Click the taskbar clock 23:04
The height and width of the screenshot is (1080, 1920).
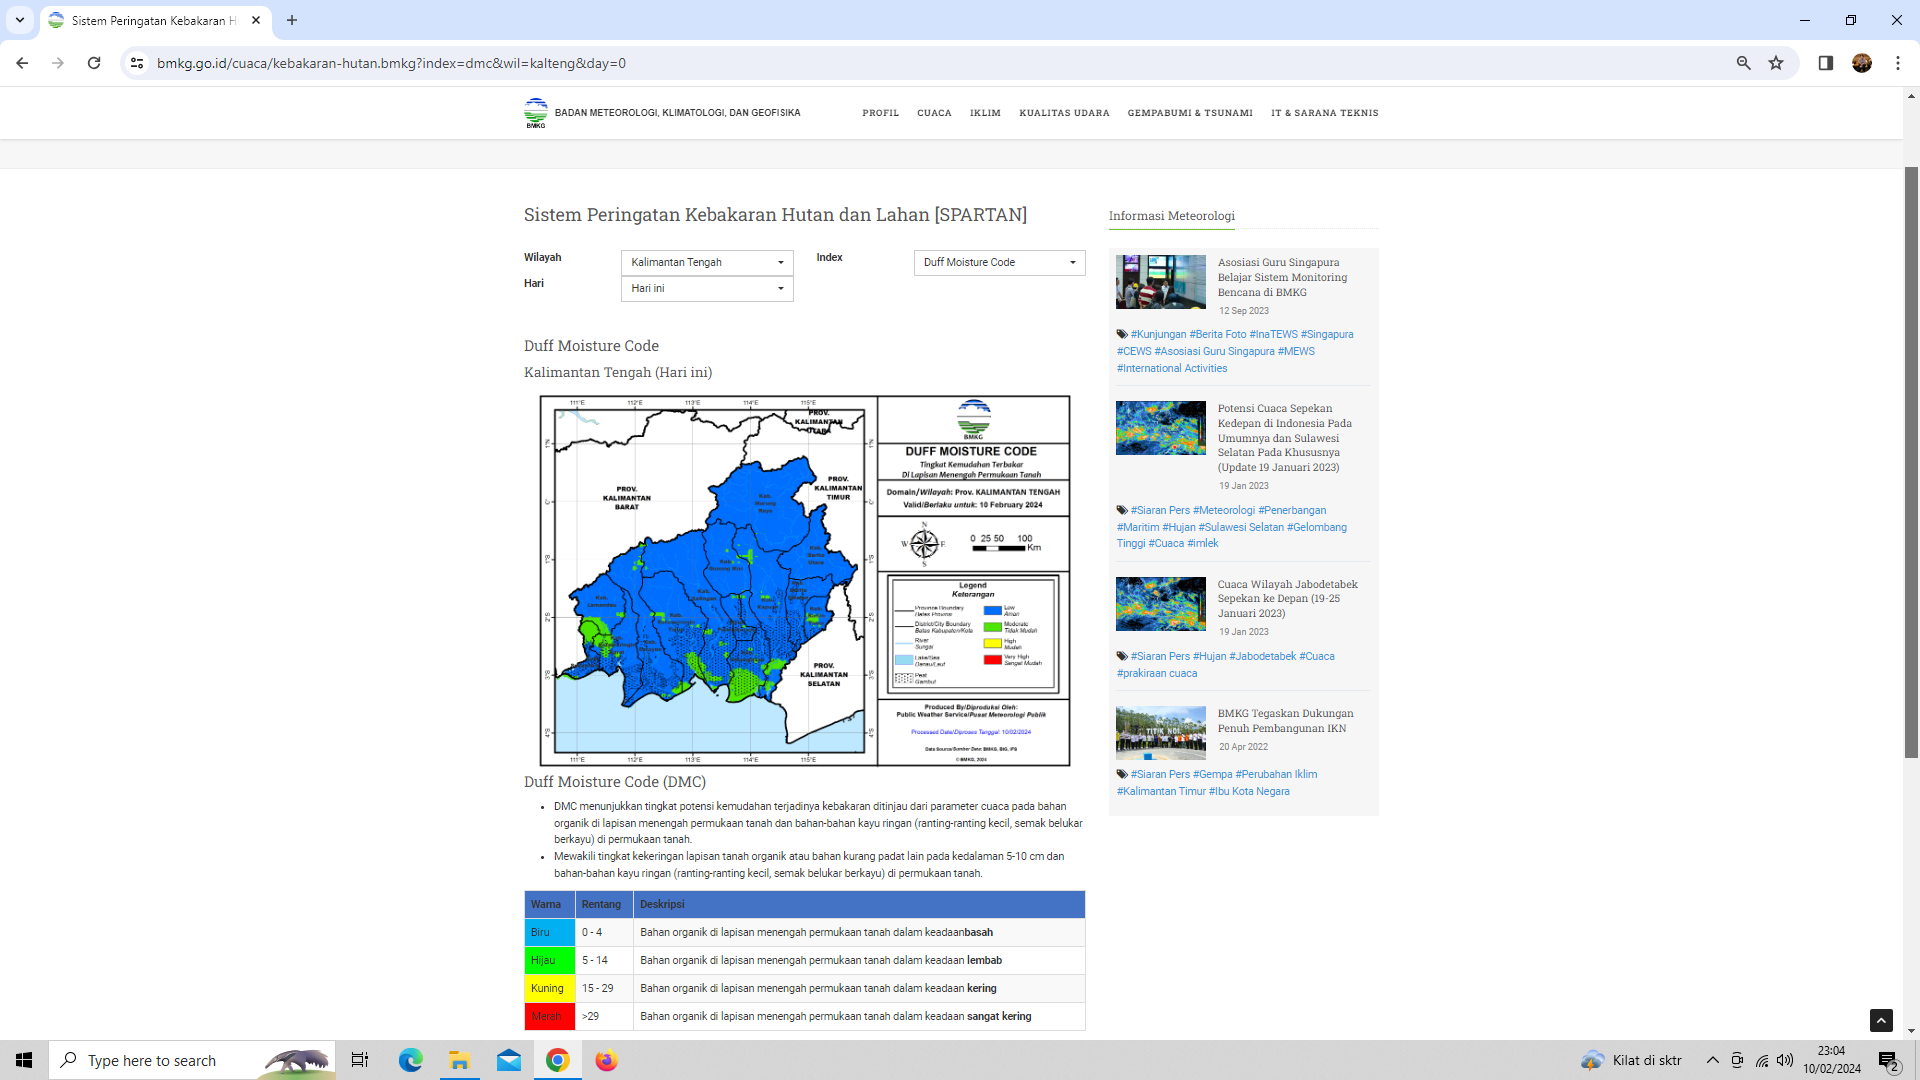[1831, 1060]
